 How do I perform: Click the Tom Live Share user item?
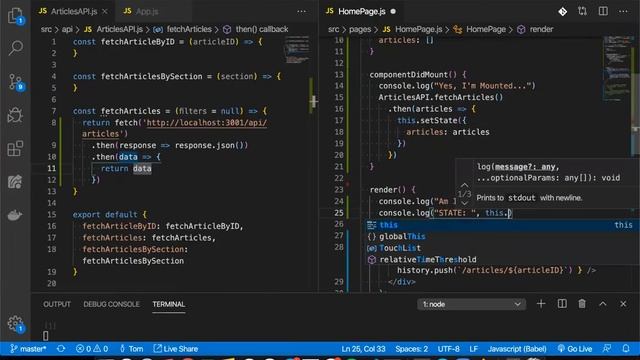point(131,349)
